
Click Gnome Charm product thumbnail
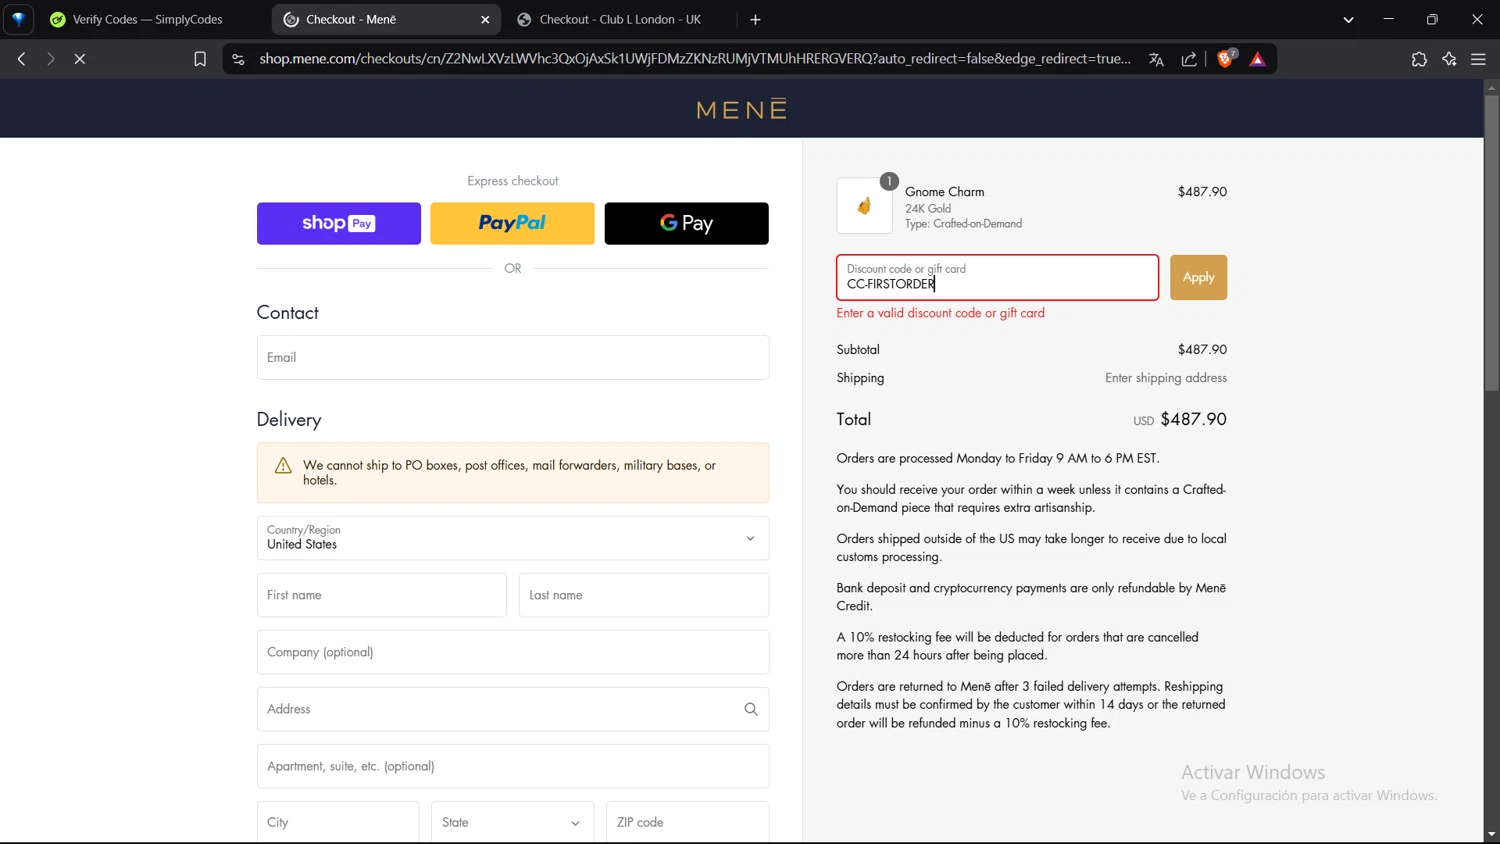coord(864,206)
